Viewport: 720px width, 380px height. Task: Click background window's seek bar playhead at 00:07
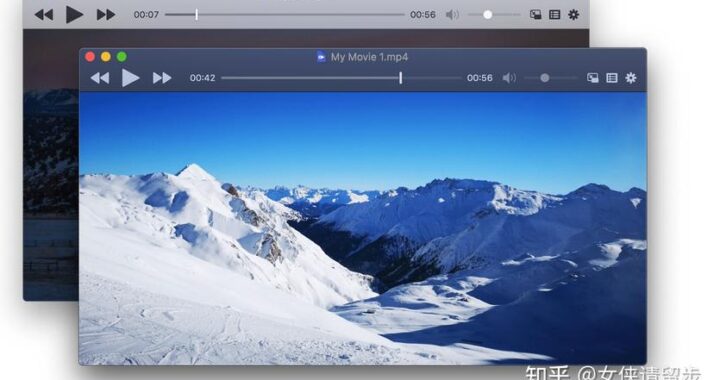(x=197, y=15)
